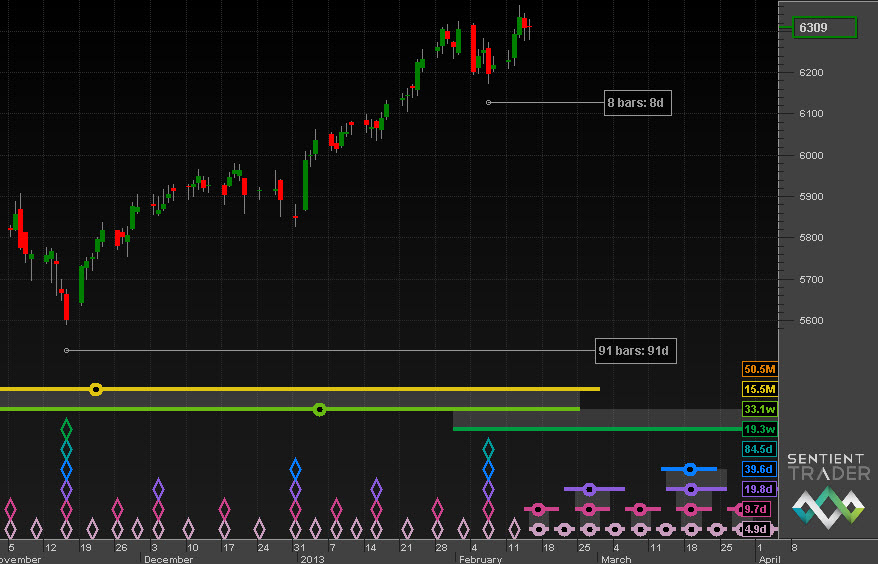This screenshot has height=564, width=878.
Task: Click the small circle anchor of the 91 bars line
Action: 66,351
